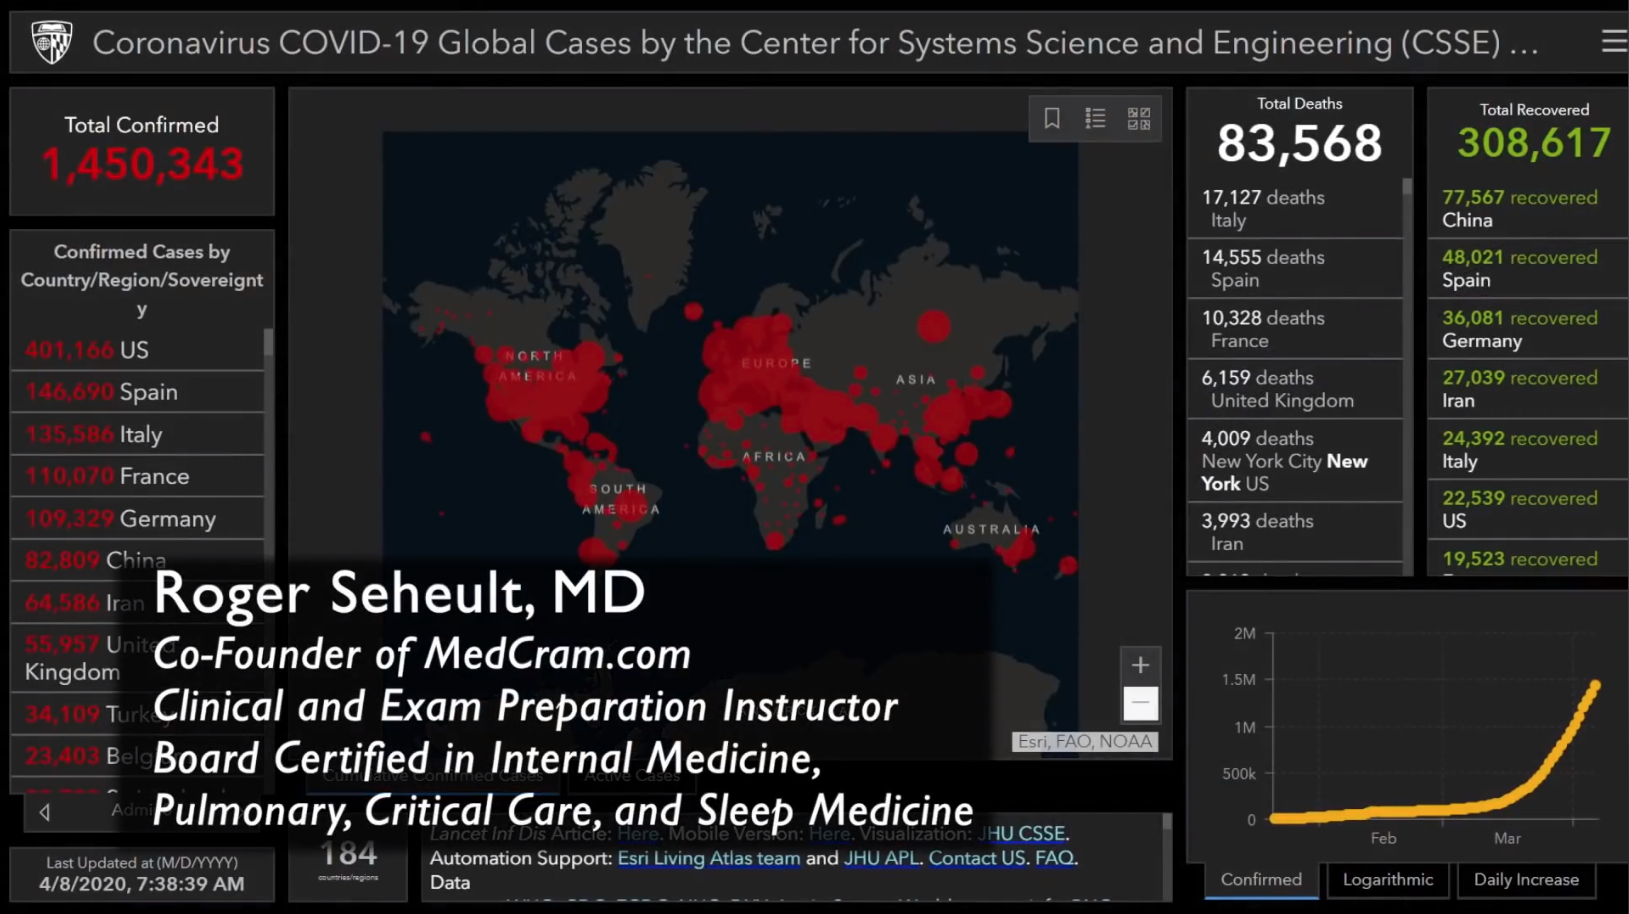Click 77,567 recovered China entry
1629x914 pixels.
pos(1528,209)
